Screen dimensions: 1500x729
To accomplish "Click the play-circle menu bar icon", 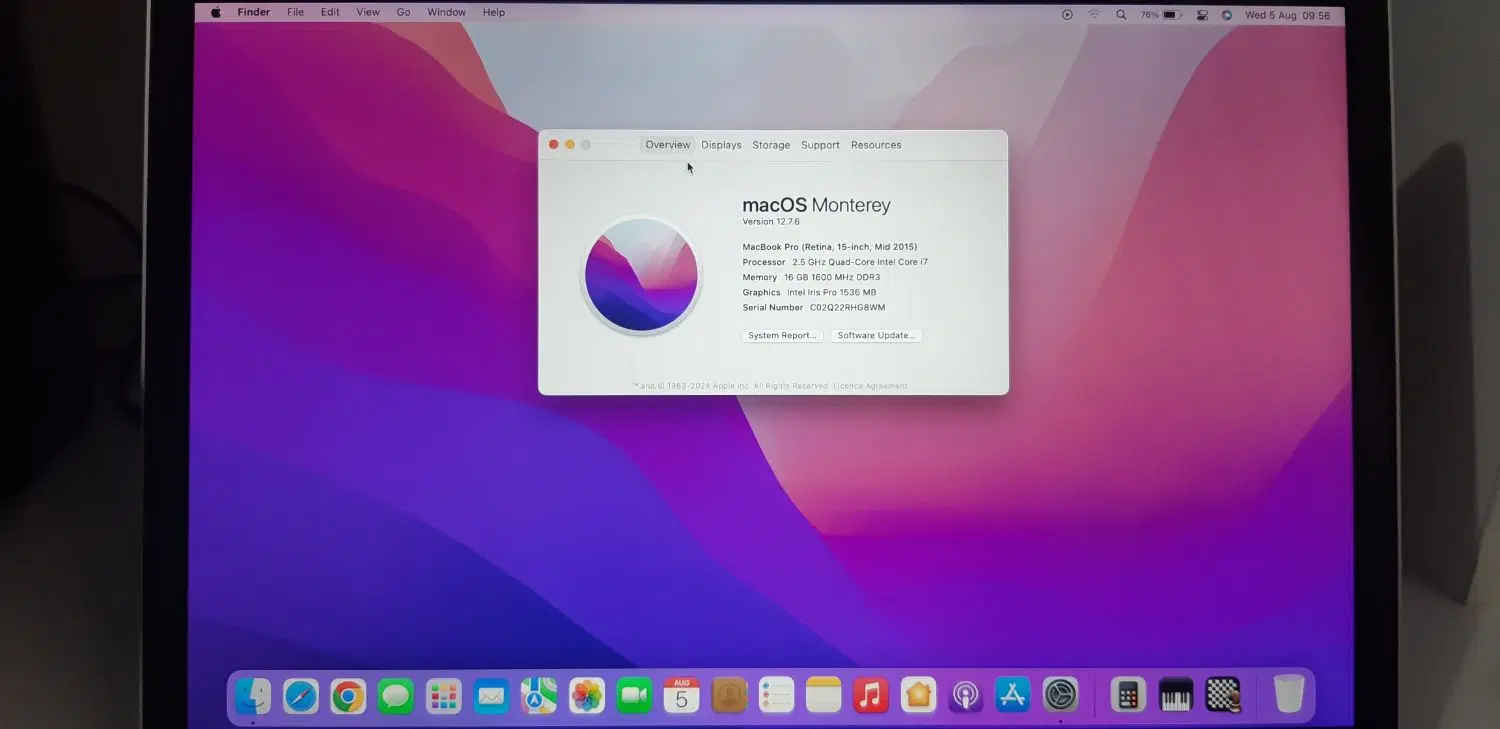I will (1067, 15).
